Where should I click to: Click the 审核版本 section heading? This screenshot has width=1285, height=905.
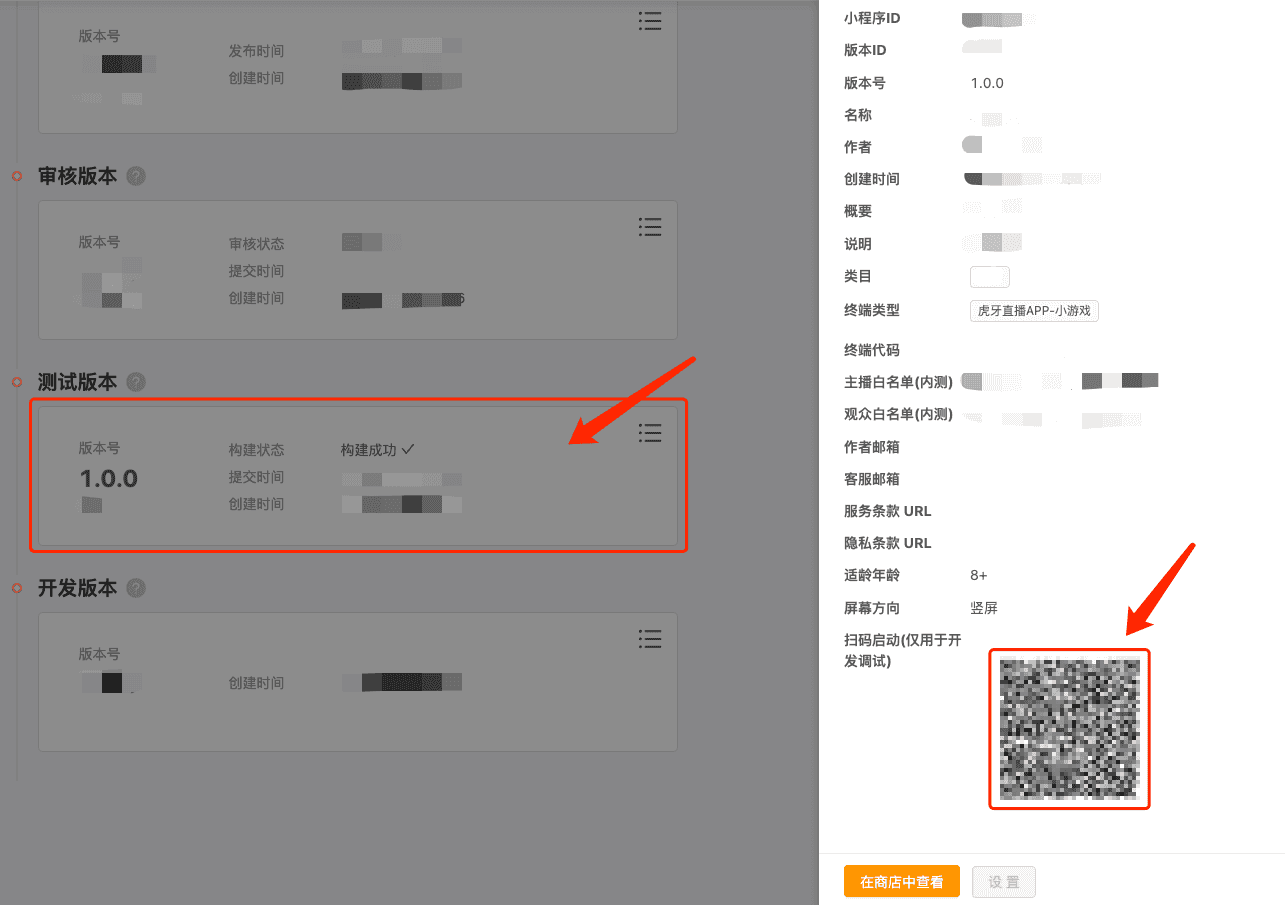point(77,176)
